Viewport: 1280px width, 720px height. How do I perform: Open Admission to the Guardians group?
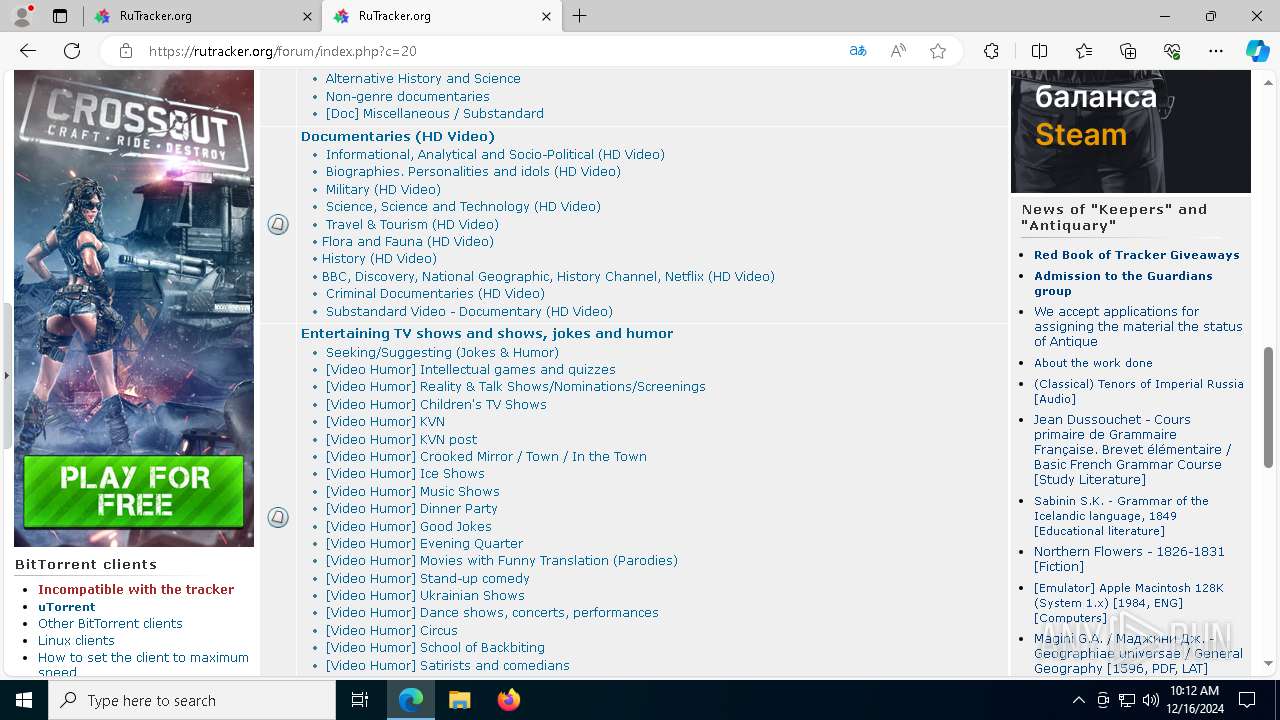tap(1123, 283)
